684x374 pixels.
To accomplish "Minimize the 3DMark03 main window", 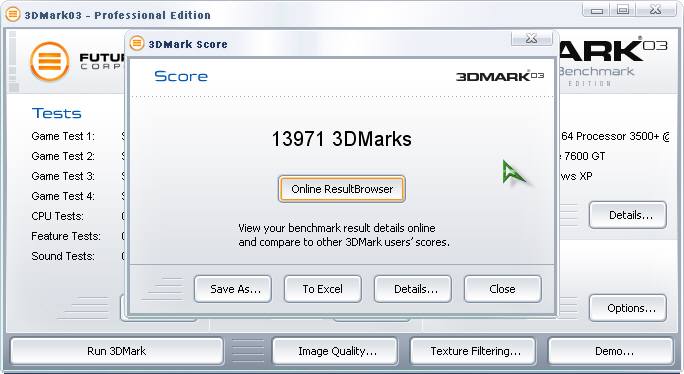I will pyautogui.click(x=596, y=10).
